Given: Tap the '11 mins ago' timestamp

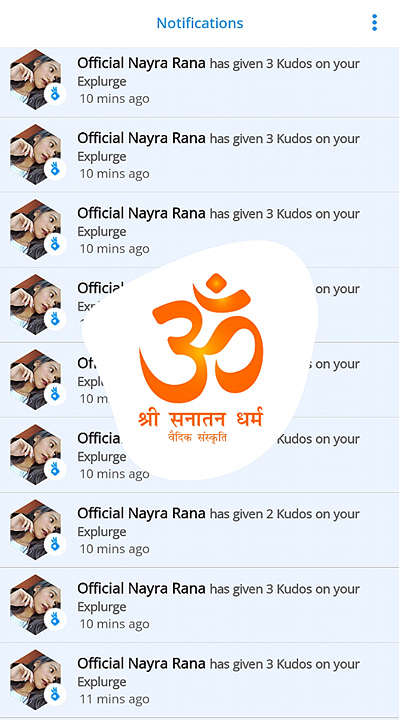Looking at the screenshot, I should pyautogui.click(x=114, y=699).
